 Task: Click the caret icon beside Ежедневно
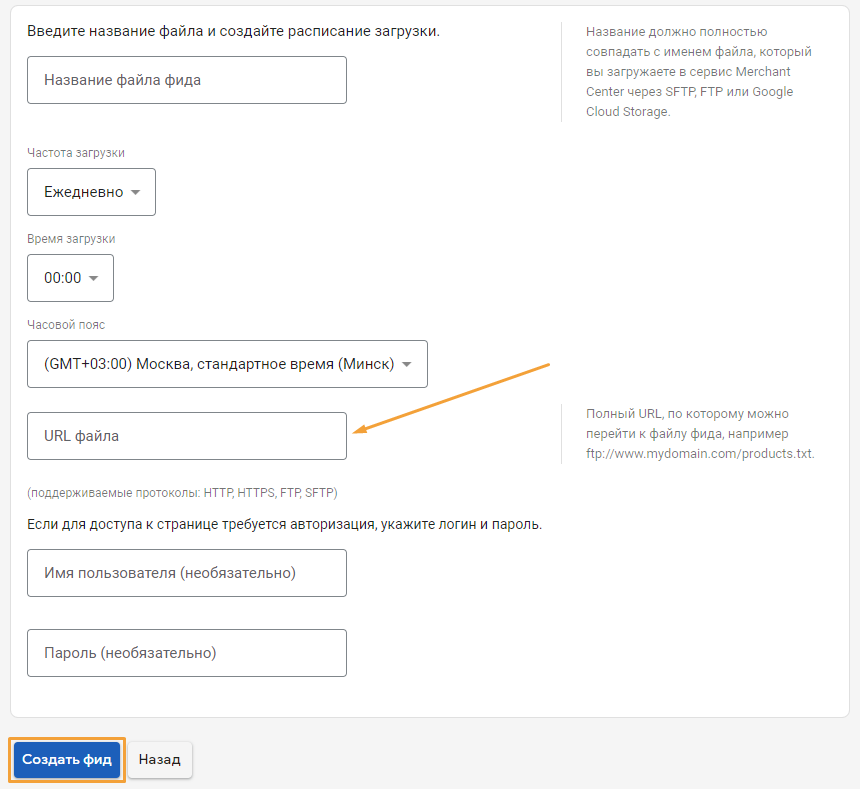tap(135, 192)
